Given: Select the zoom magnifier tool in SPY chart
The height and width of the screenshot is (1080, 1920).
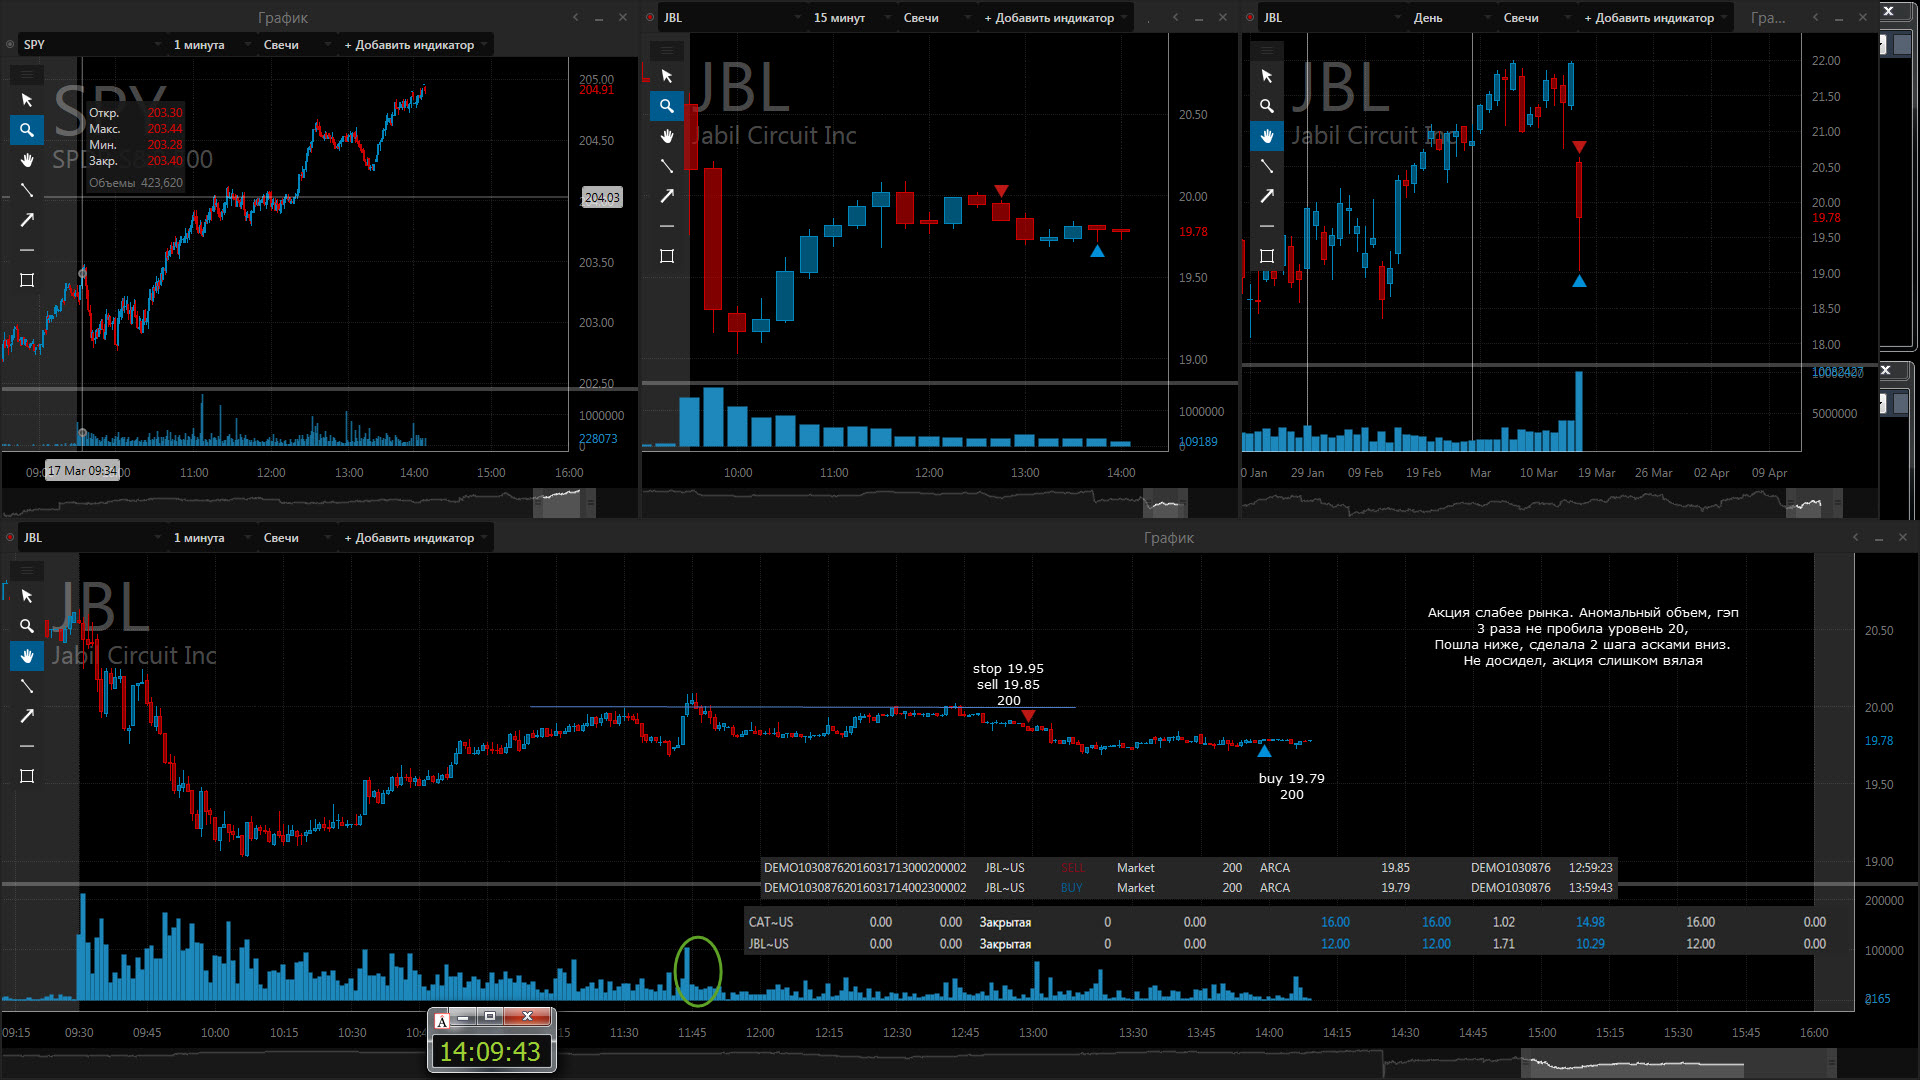Looking at the screenshot, I should 27,130.
